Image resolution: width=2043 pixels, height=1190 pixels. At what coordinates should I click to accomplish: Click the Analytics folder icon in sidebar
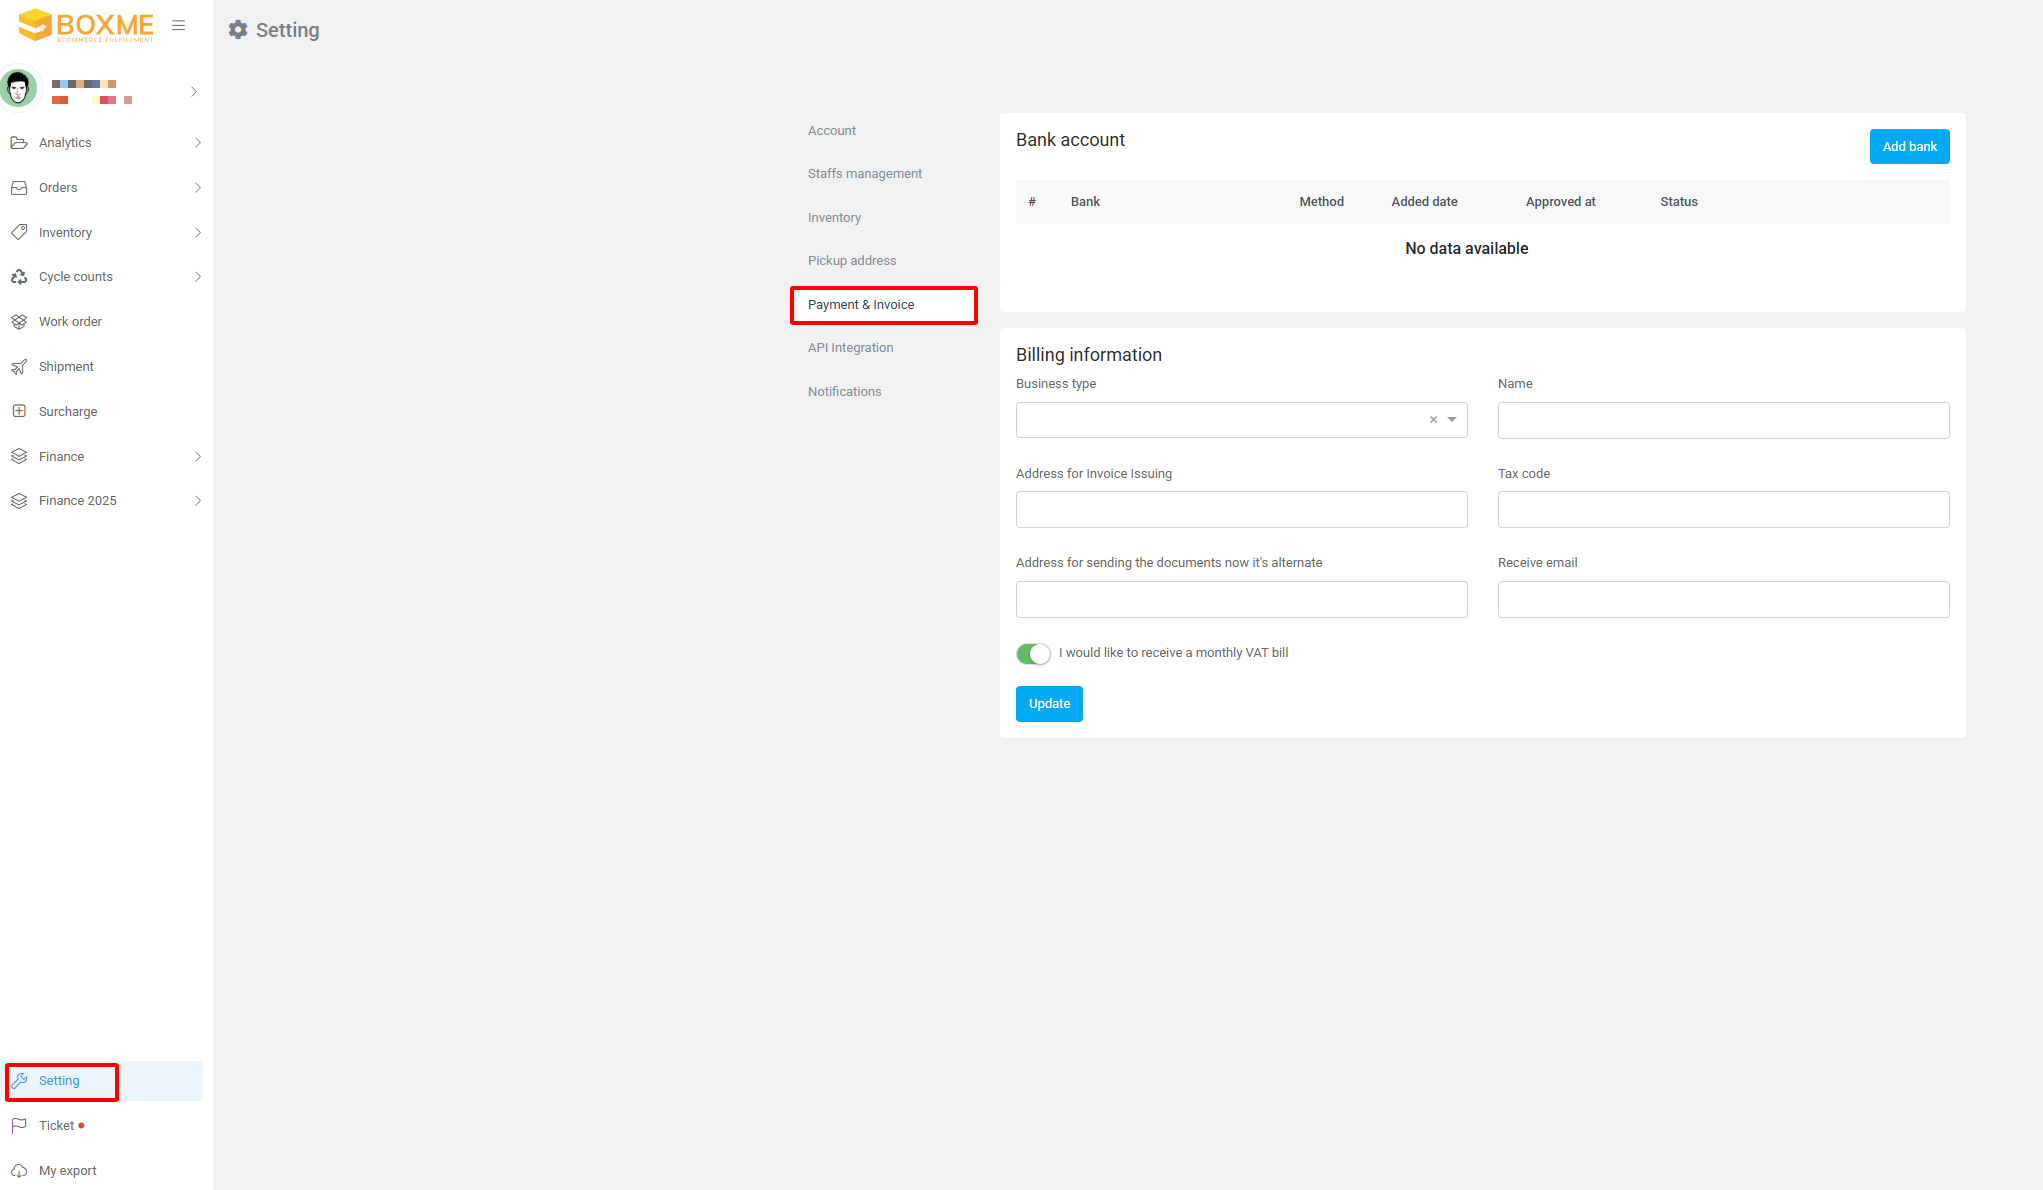19,143
